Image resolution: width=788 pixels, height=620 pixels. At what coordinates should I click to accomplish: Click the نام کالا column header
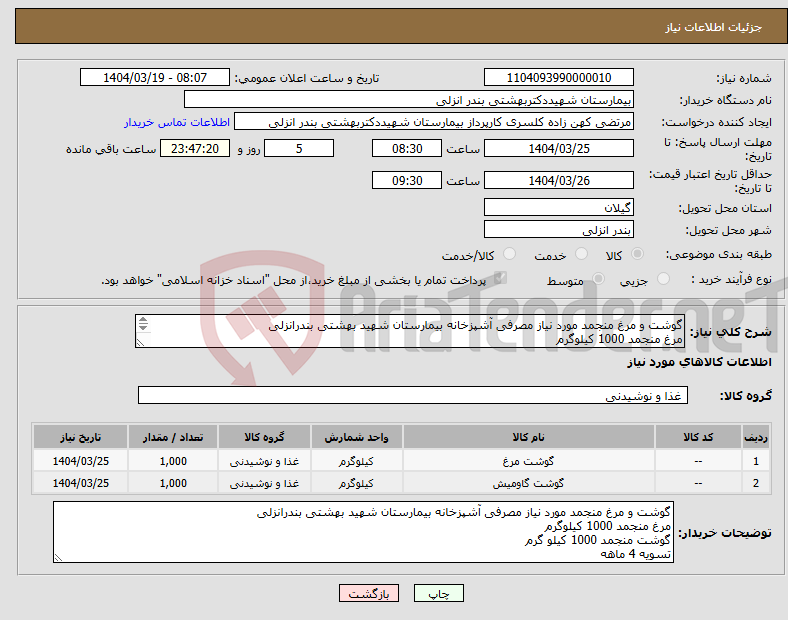[x=528, y=437]
